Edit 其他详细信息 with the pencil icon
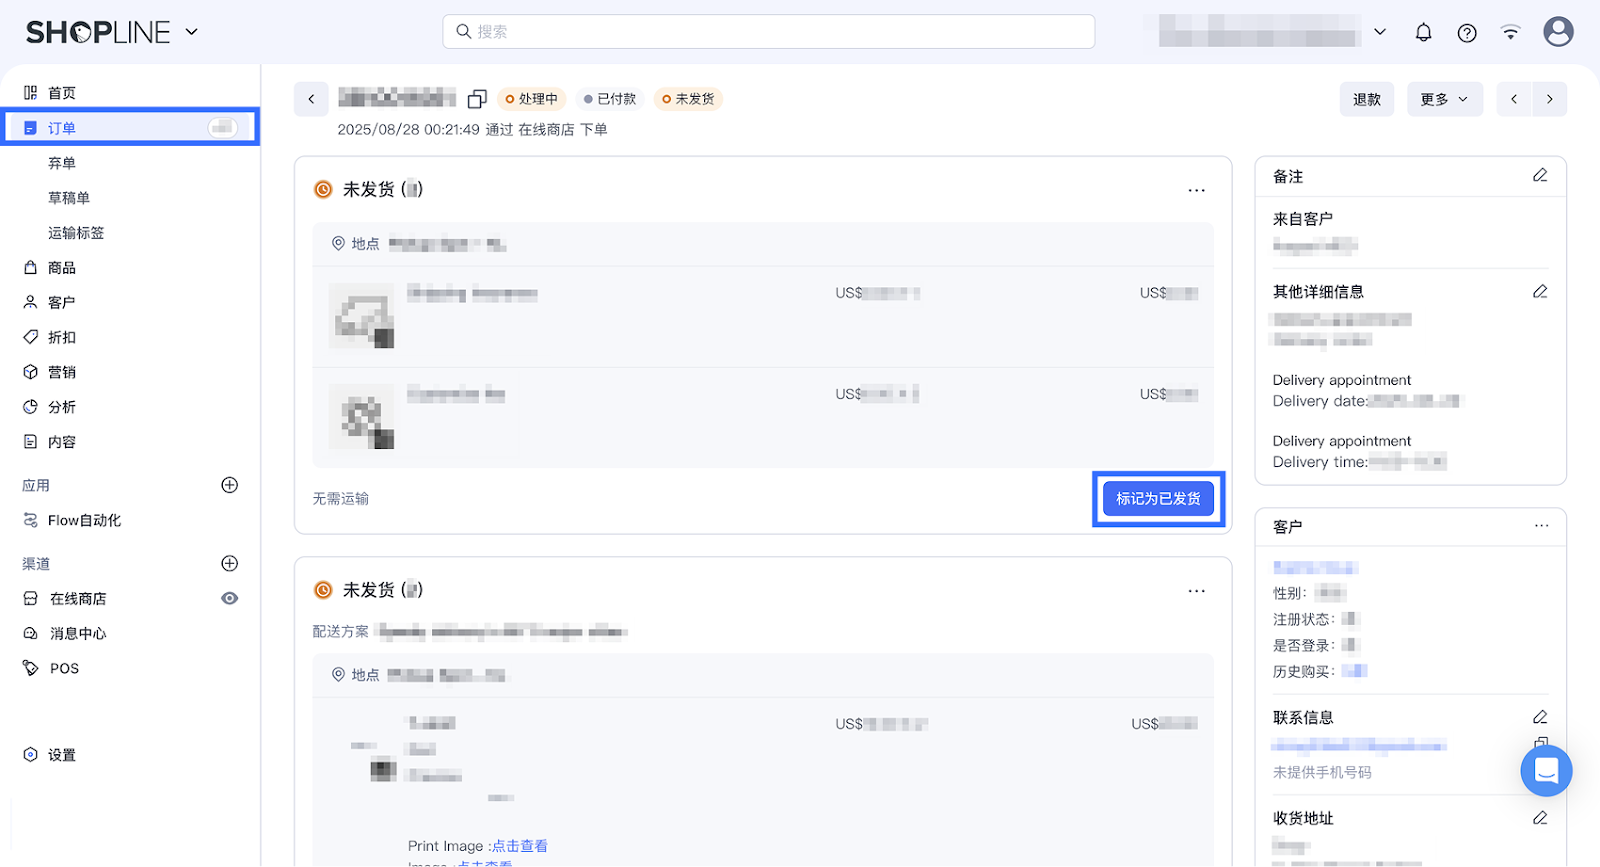 coord(1540,292)
